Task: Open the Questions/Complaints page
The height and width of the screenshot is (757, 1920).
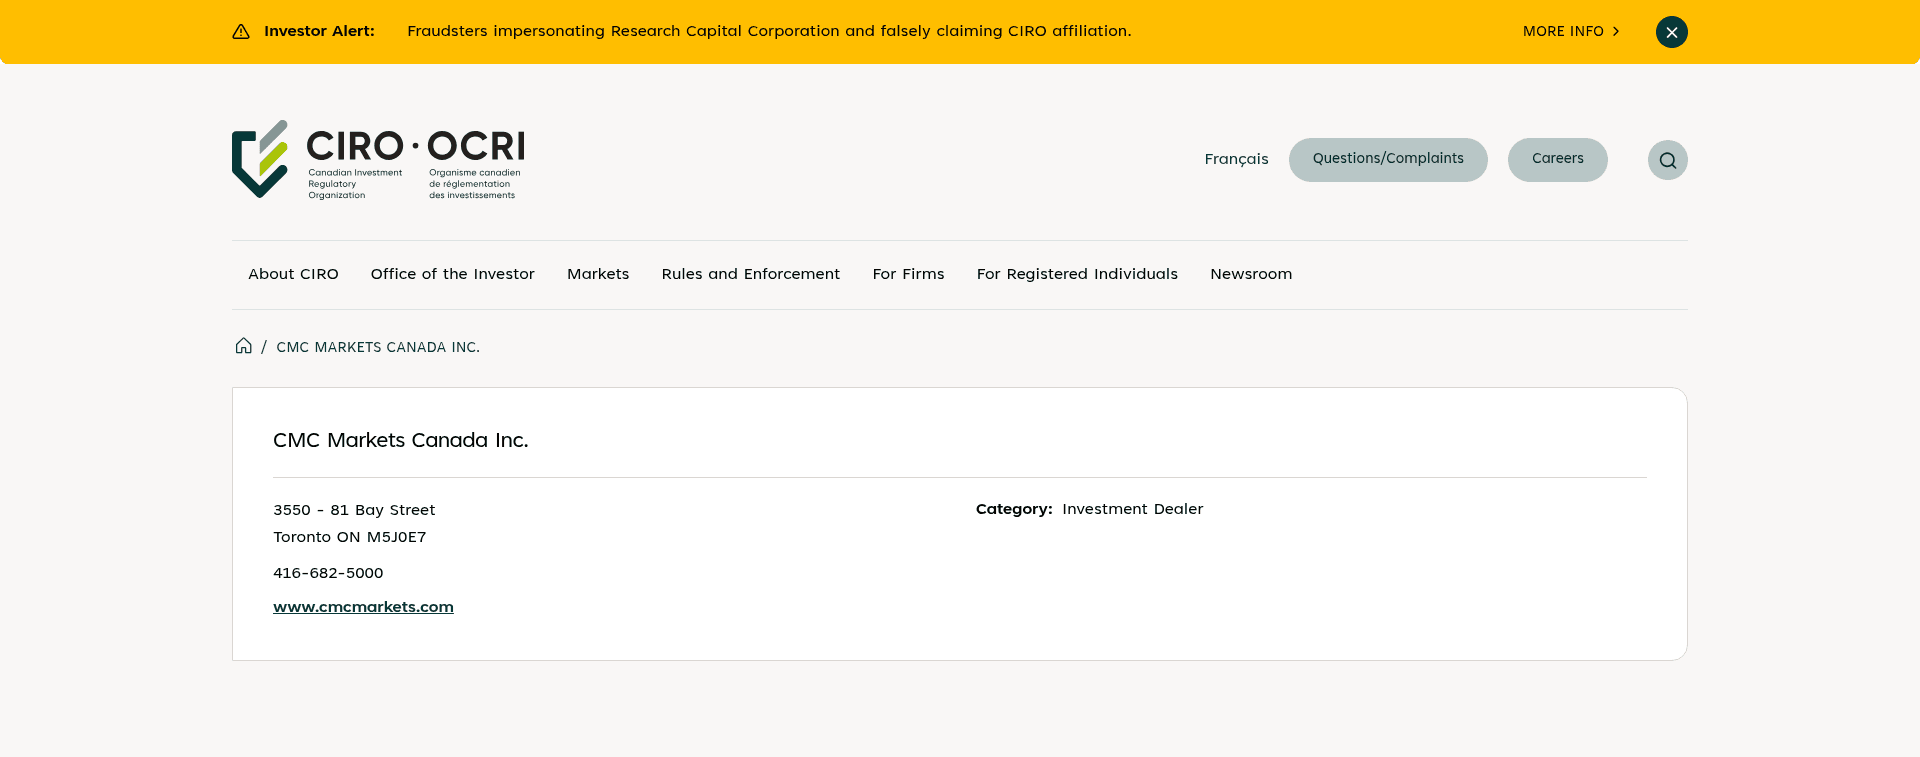Action: [1388, 160]
